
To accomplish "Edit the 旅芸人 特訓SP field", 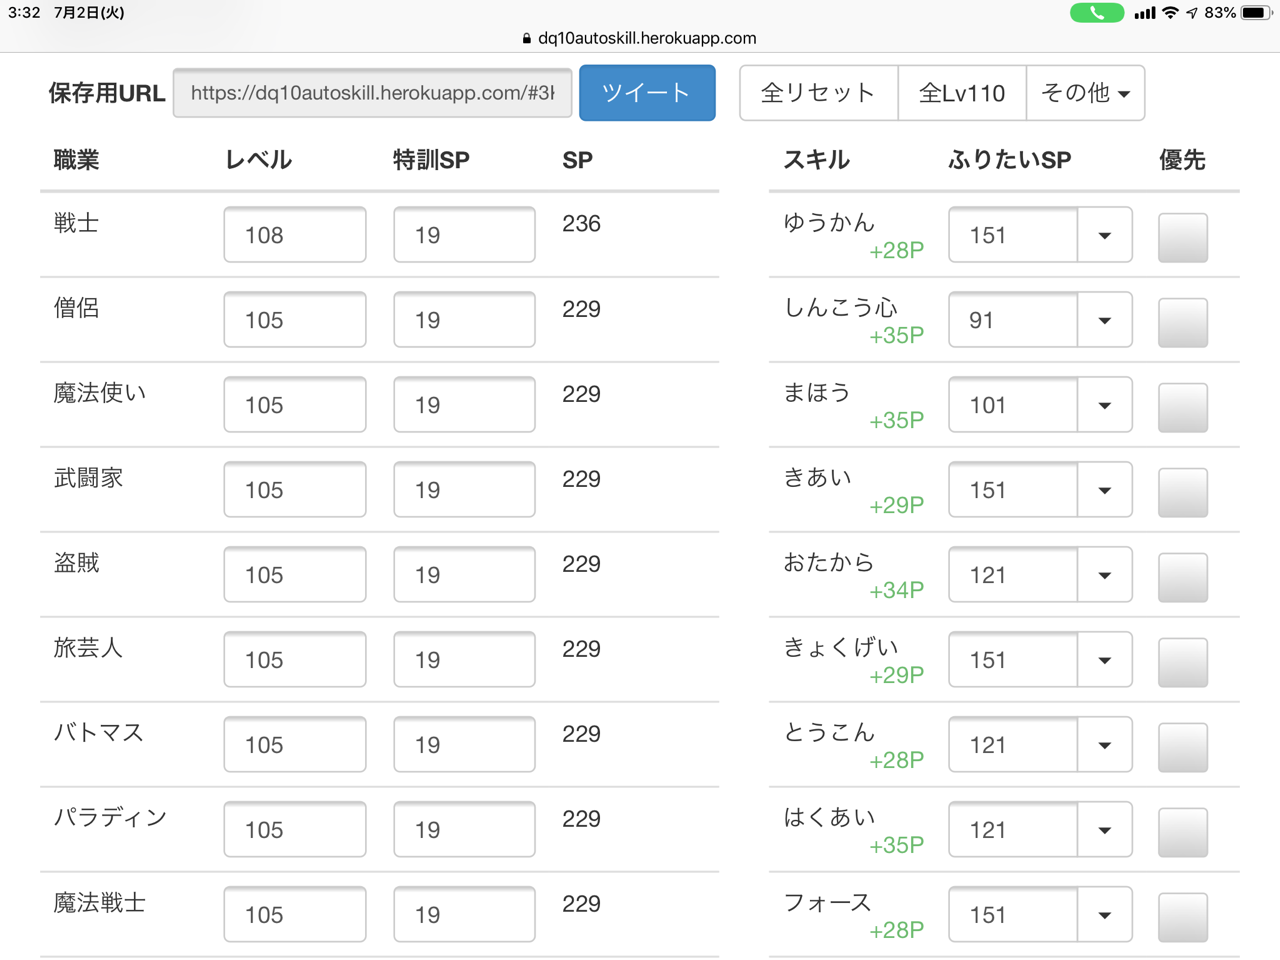I will (x=464, y=660).
